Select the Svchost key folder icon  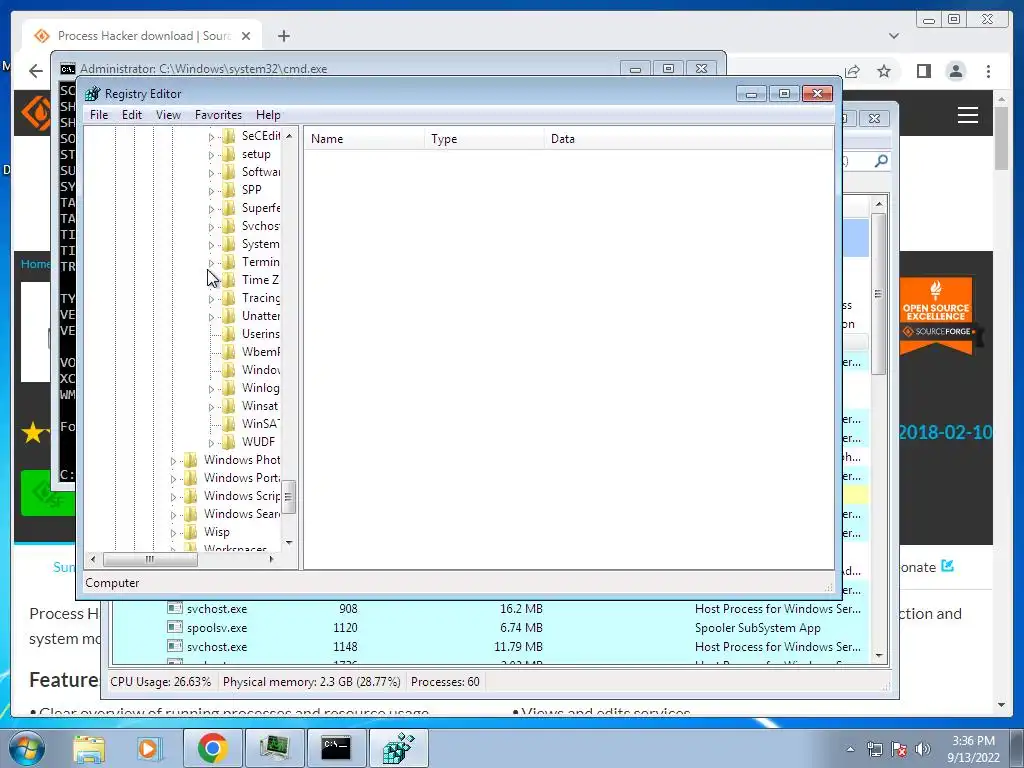click(x=229, y=226)
